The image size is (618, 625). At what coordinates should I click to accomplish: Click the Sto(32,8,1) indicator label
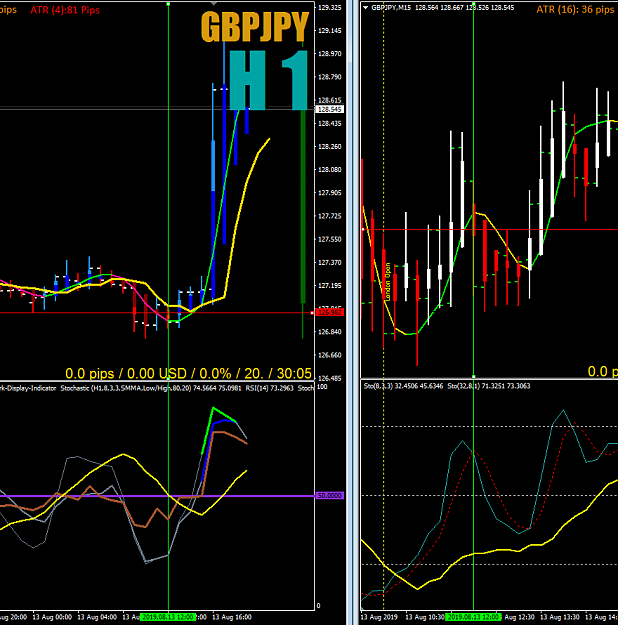click(489, 386)
